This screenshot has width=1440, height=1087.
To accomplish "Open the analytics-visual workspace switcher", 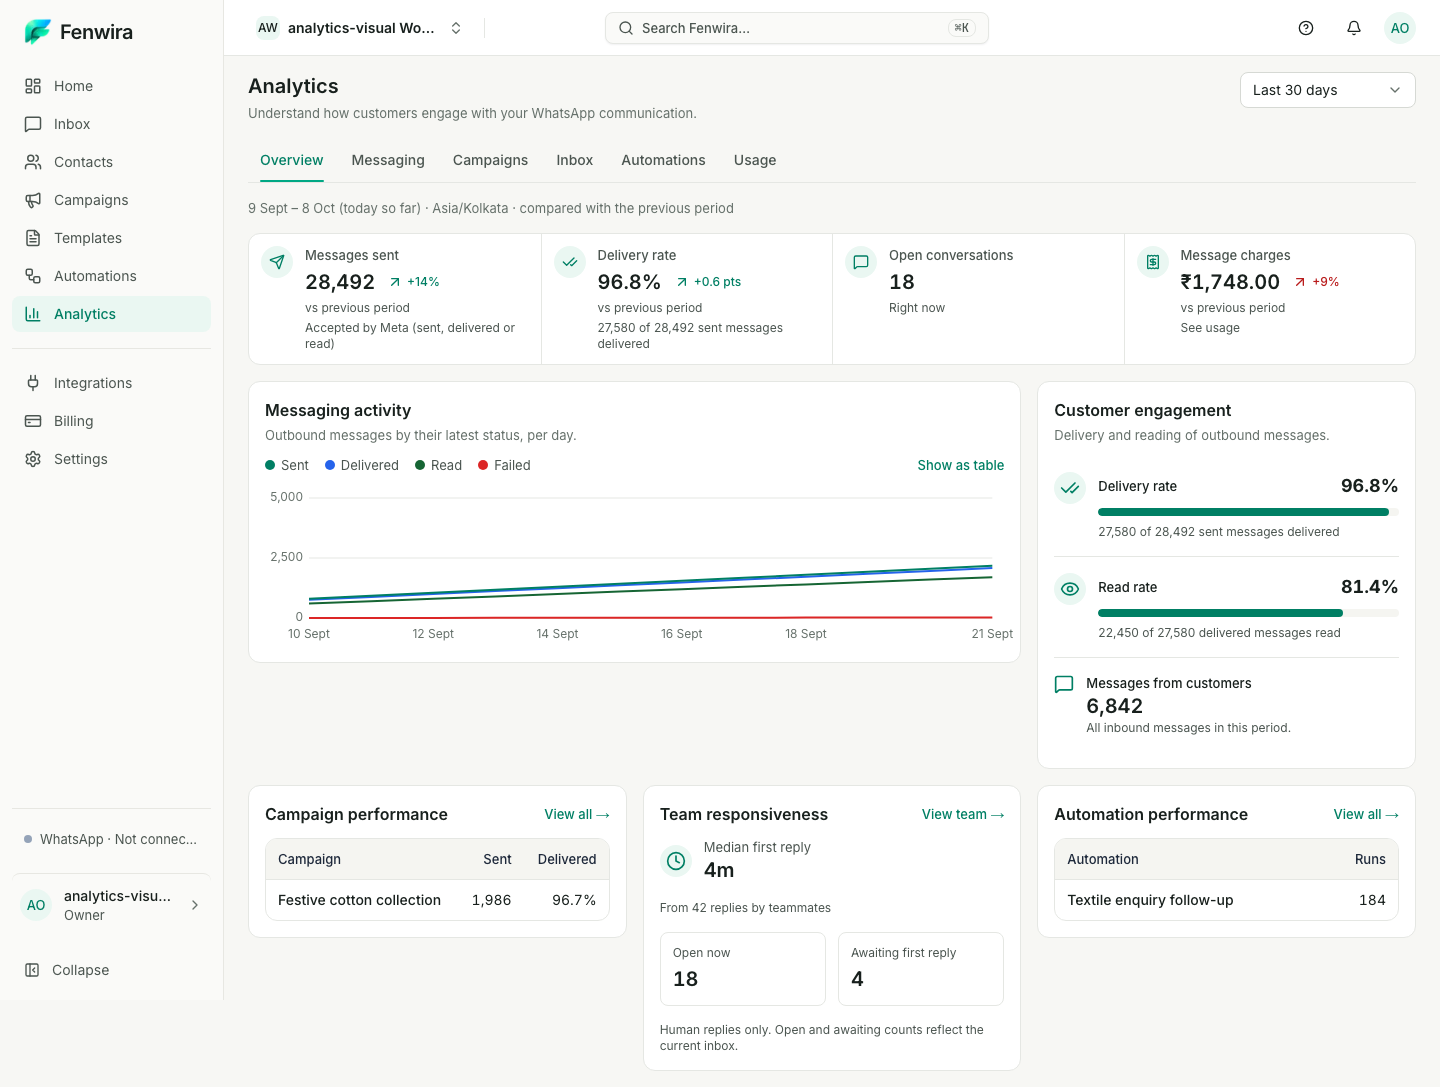I will (x=359, y=28).
